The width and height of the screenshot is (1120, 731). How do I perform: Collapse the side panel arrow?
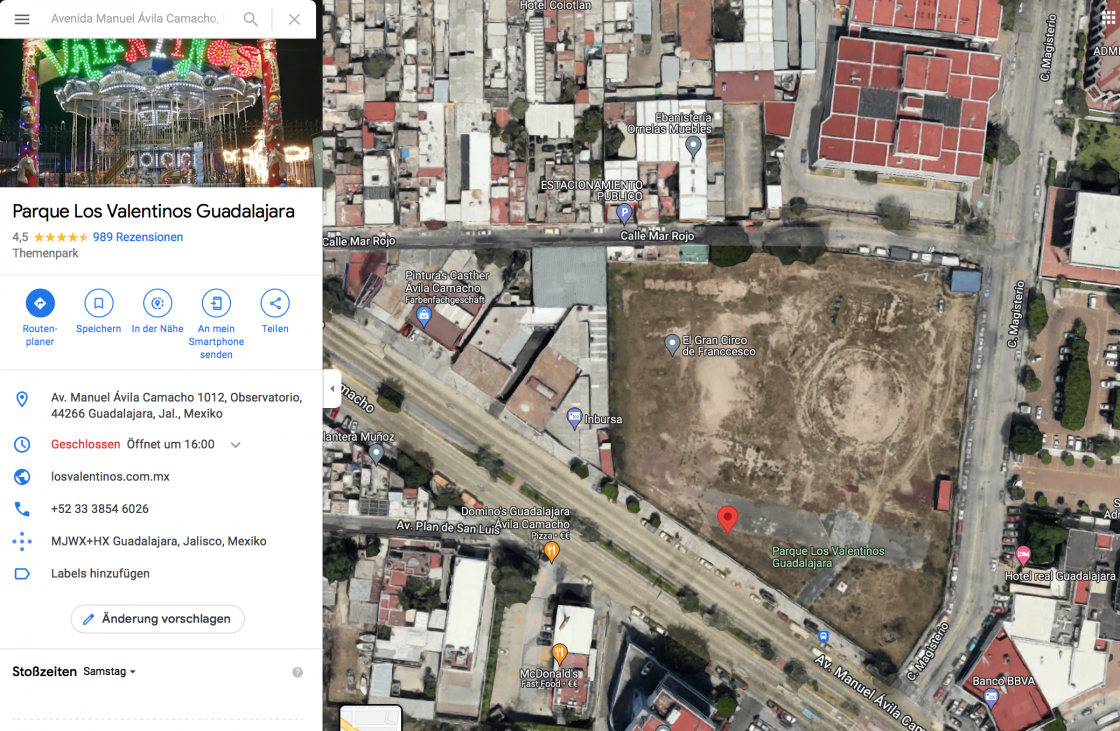tap(332, 389)
